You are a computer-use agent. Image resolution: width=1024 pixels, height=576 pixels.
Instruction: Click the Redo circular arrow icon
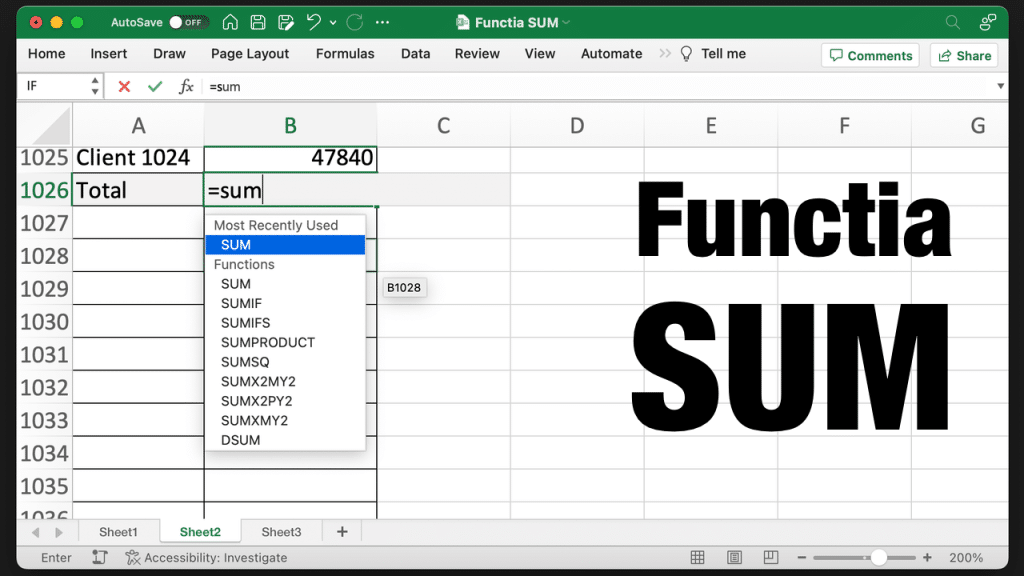point(355,22)
